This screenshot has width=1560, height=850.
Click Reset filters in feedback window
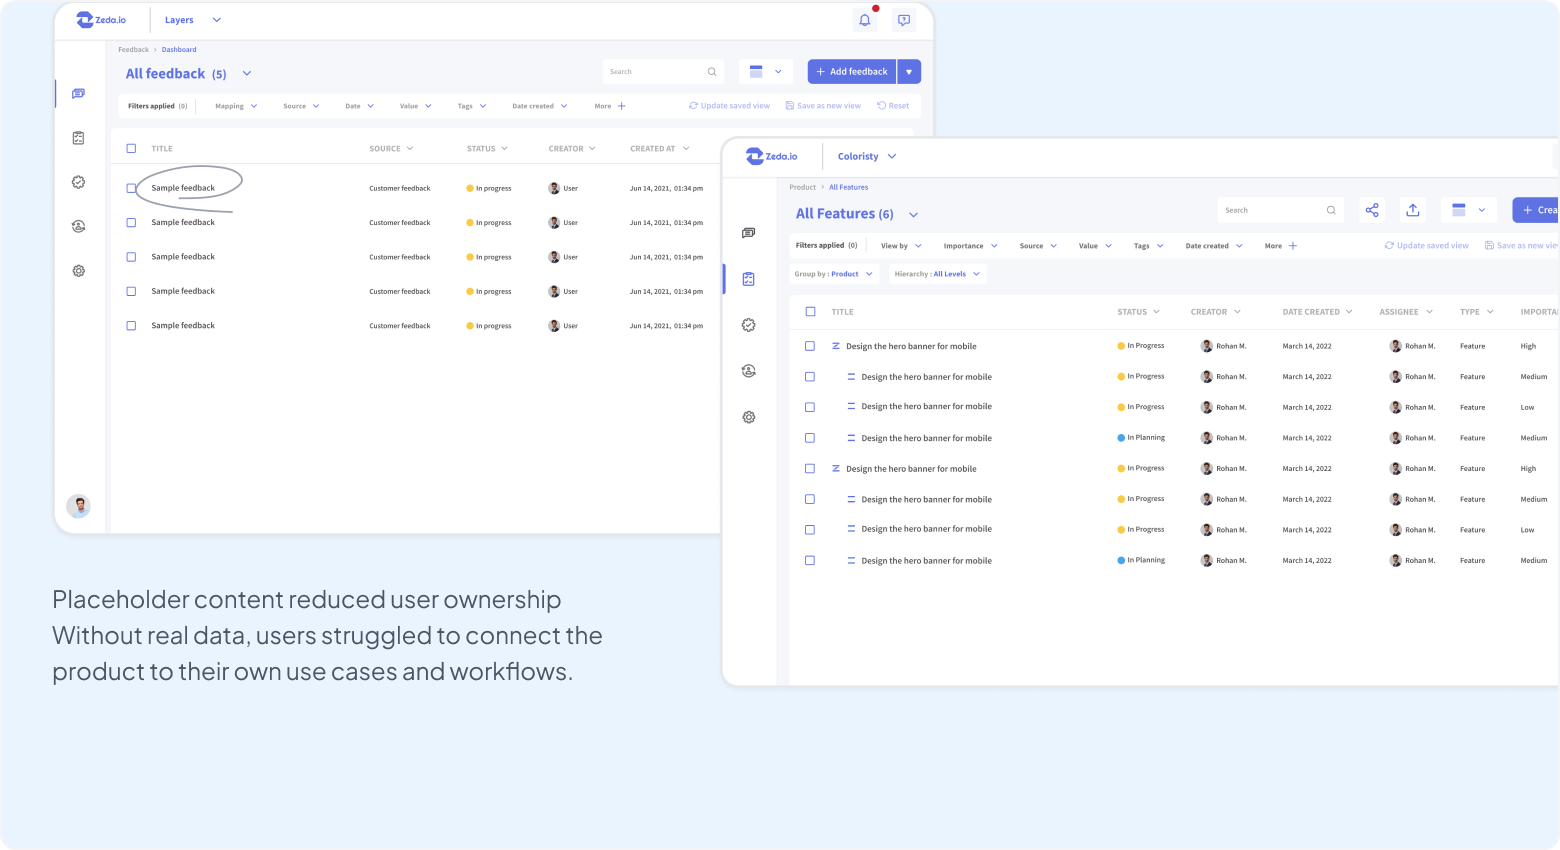[x=893, y=106]
